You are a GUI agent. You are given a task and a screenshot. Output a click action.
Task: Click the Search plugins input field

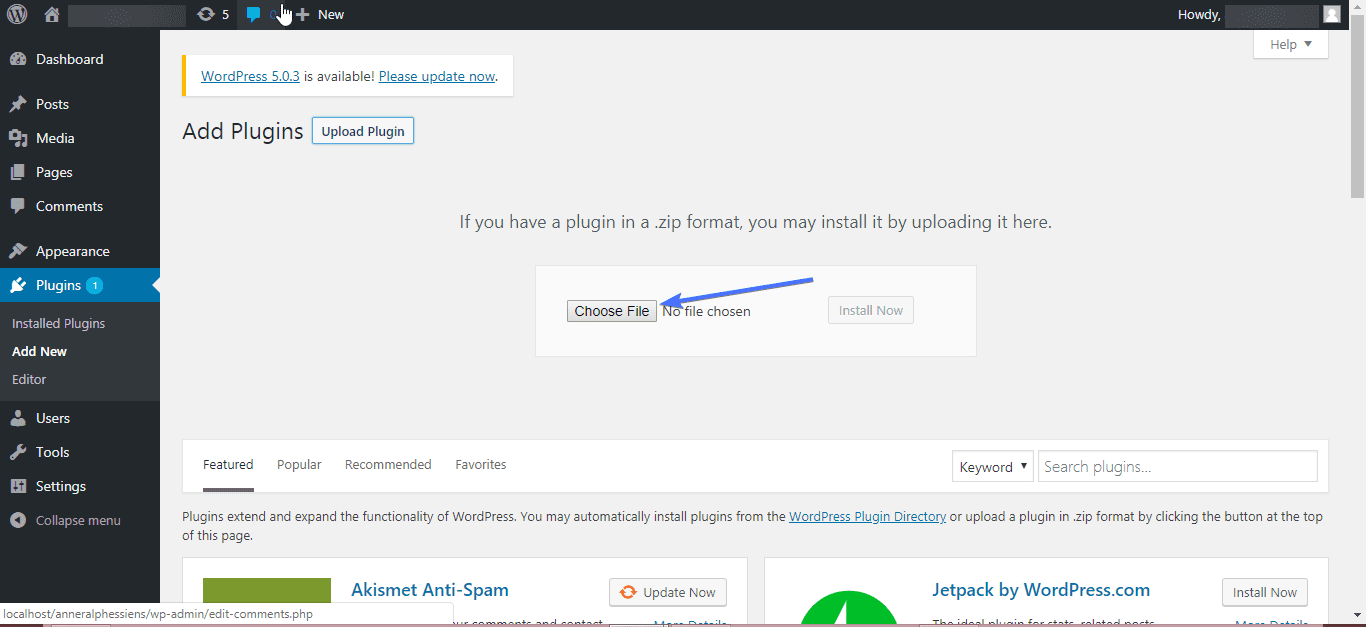[1178, 467]
